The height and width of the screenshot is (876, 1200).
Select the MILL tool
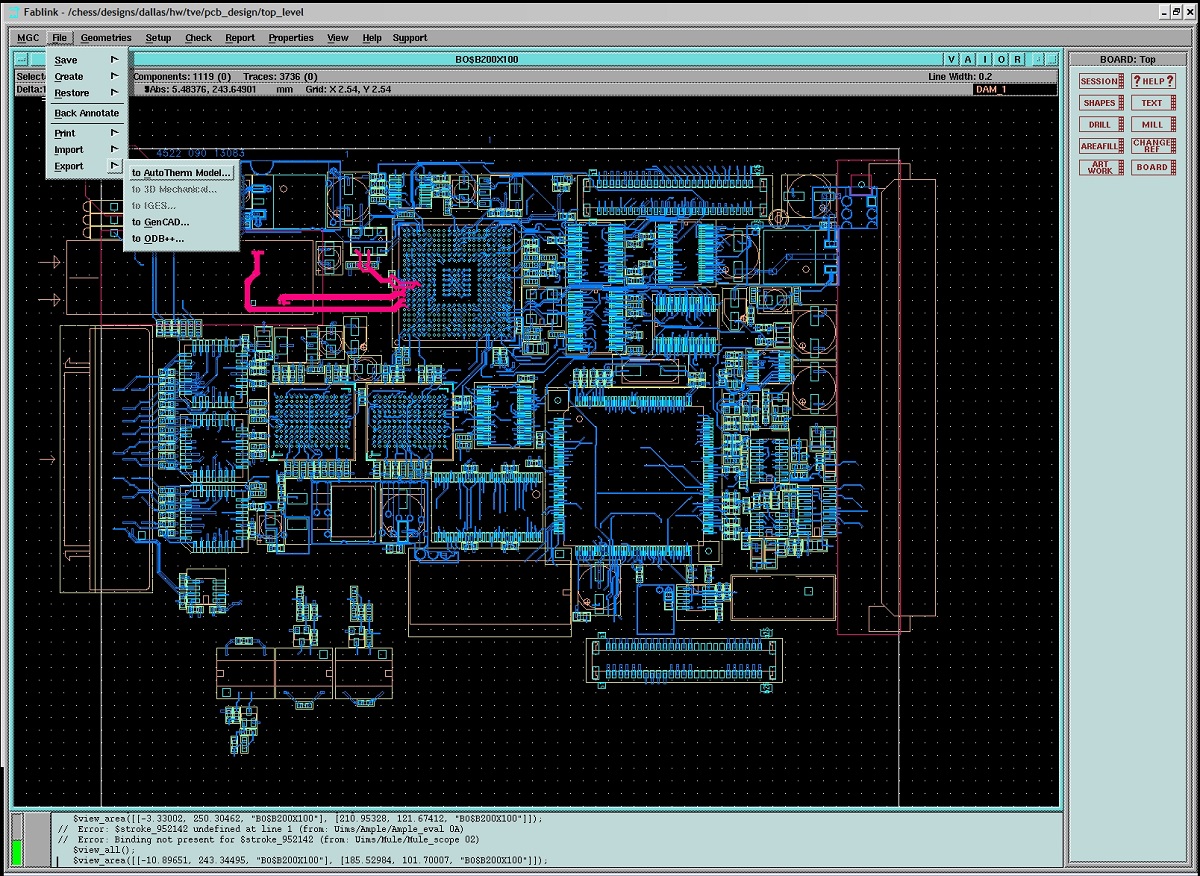[x=1152, y=123]
